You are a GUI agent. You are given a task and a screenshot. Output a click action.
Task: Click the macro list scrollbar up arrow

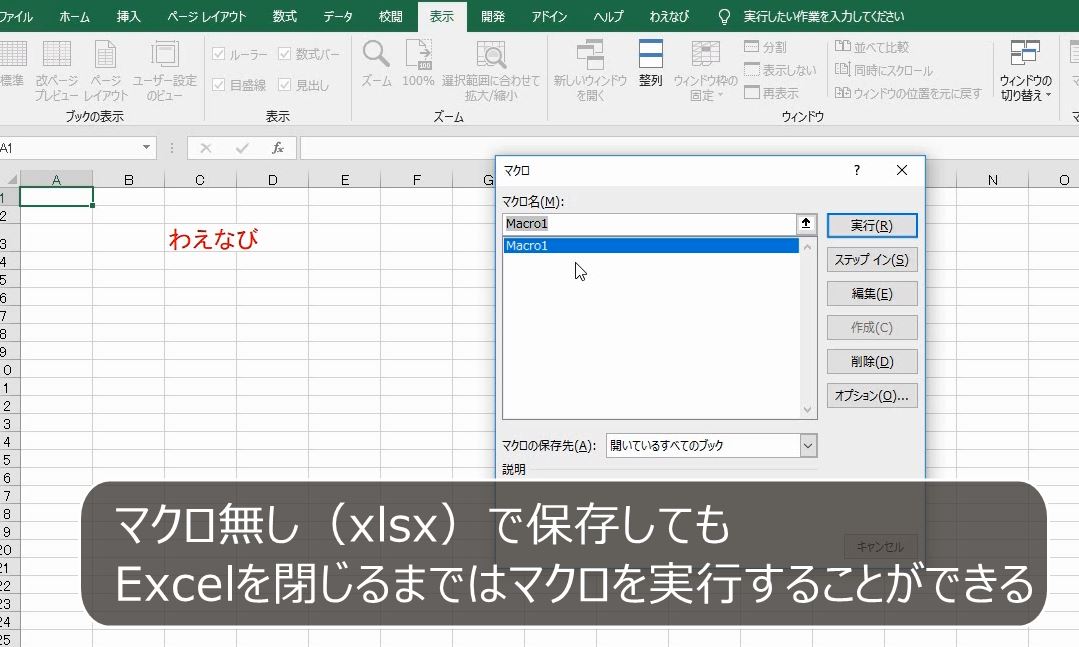(x=808, y=246)
